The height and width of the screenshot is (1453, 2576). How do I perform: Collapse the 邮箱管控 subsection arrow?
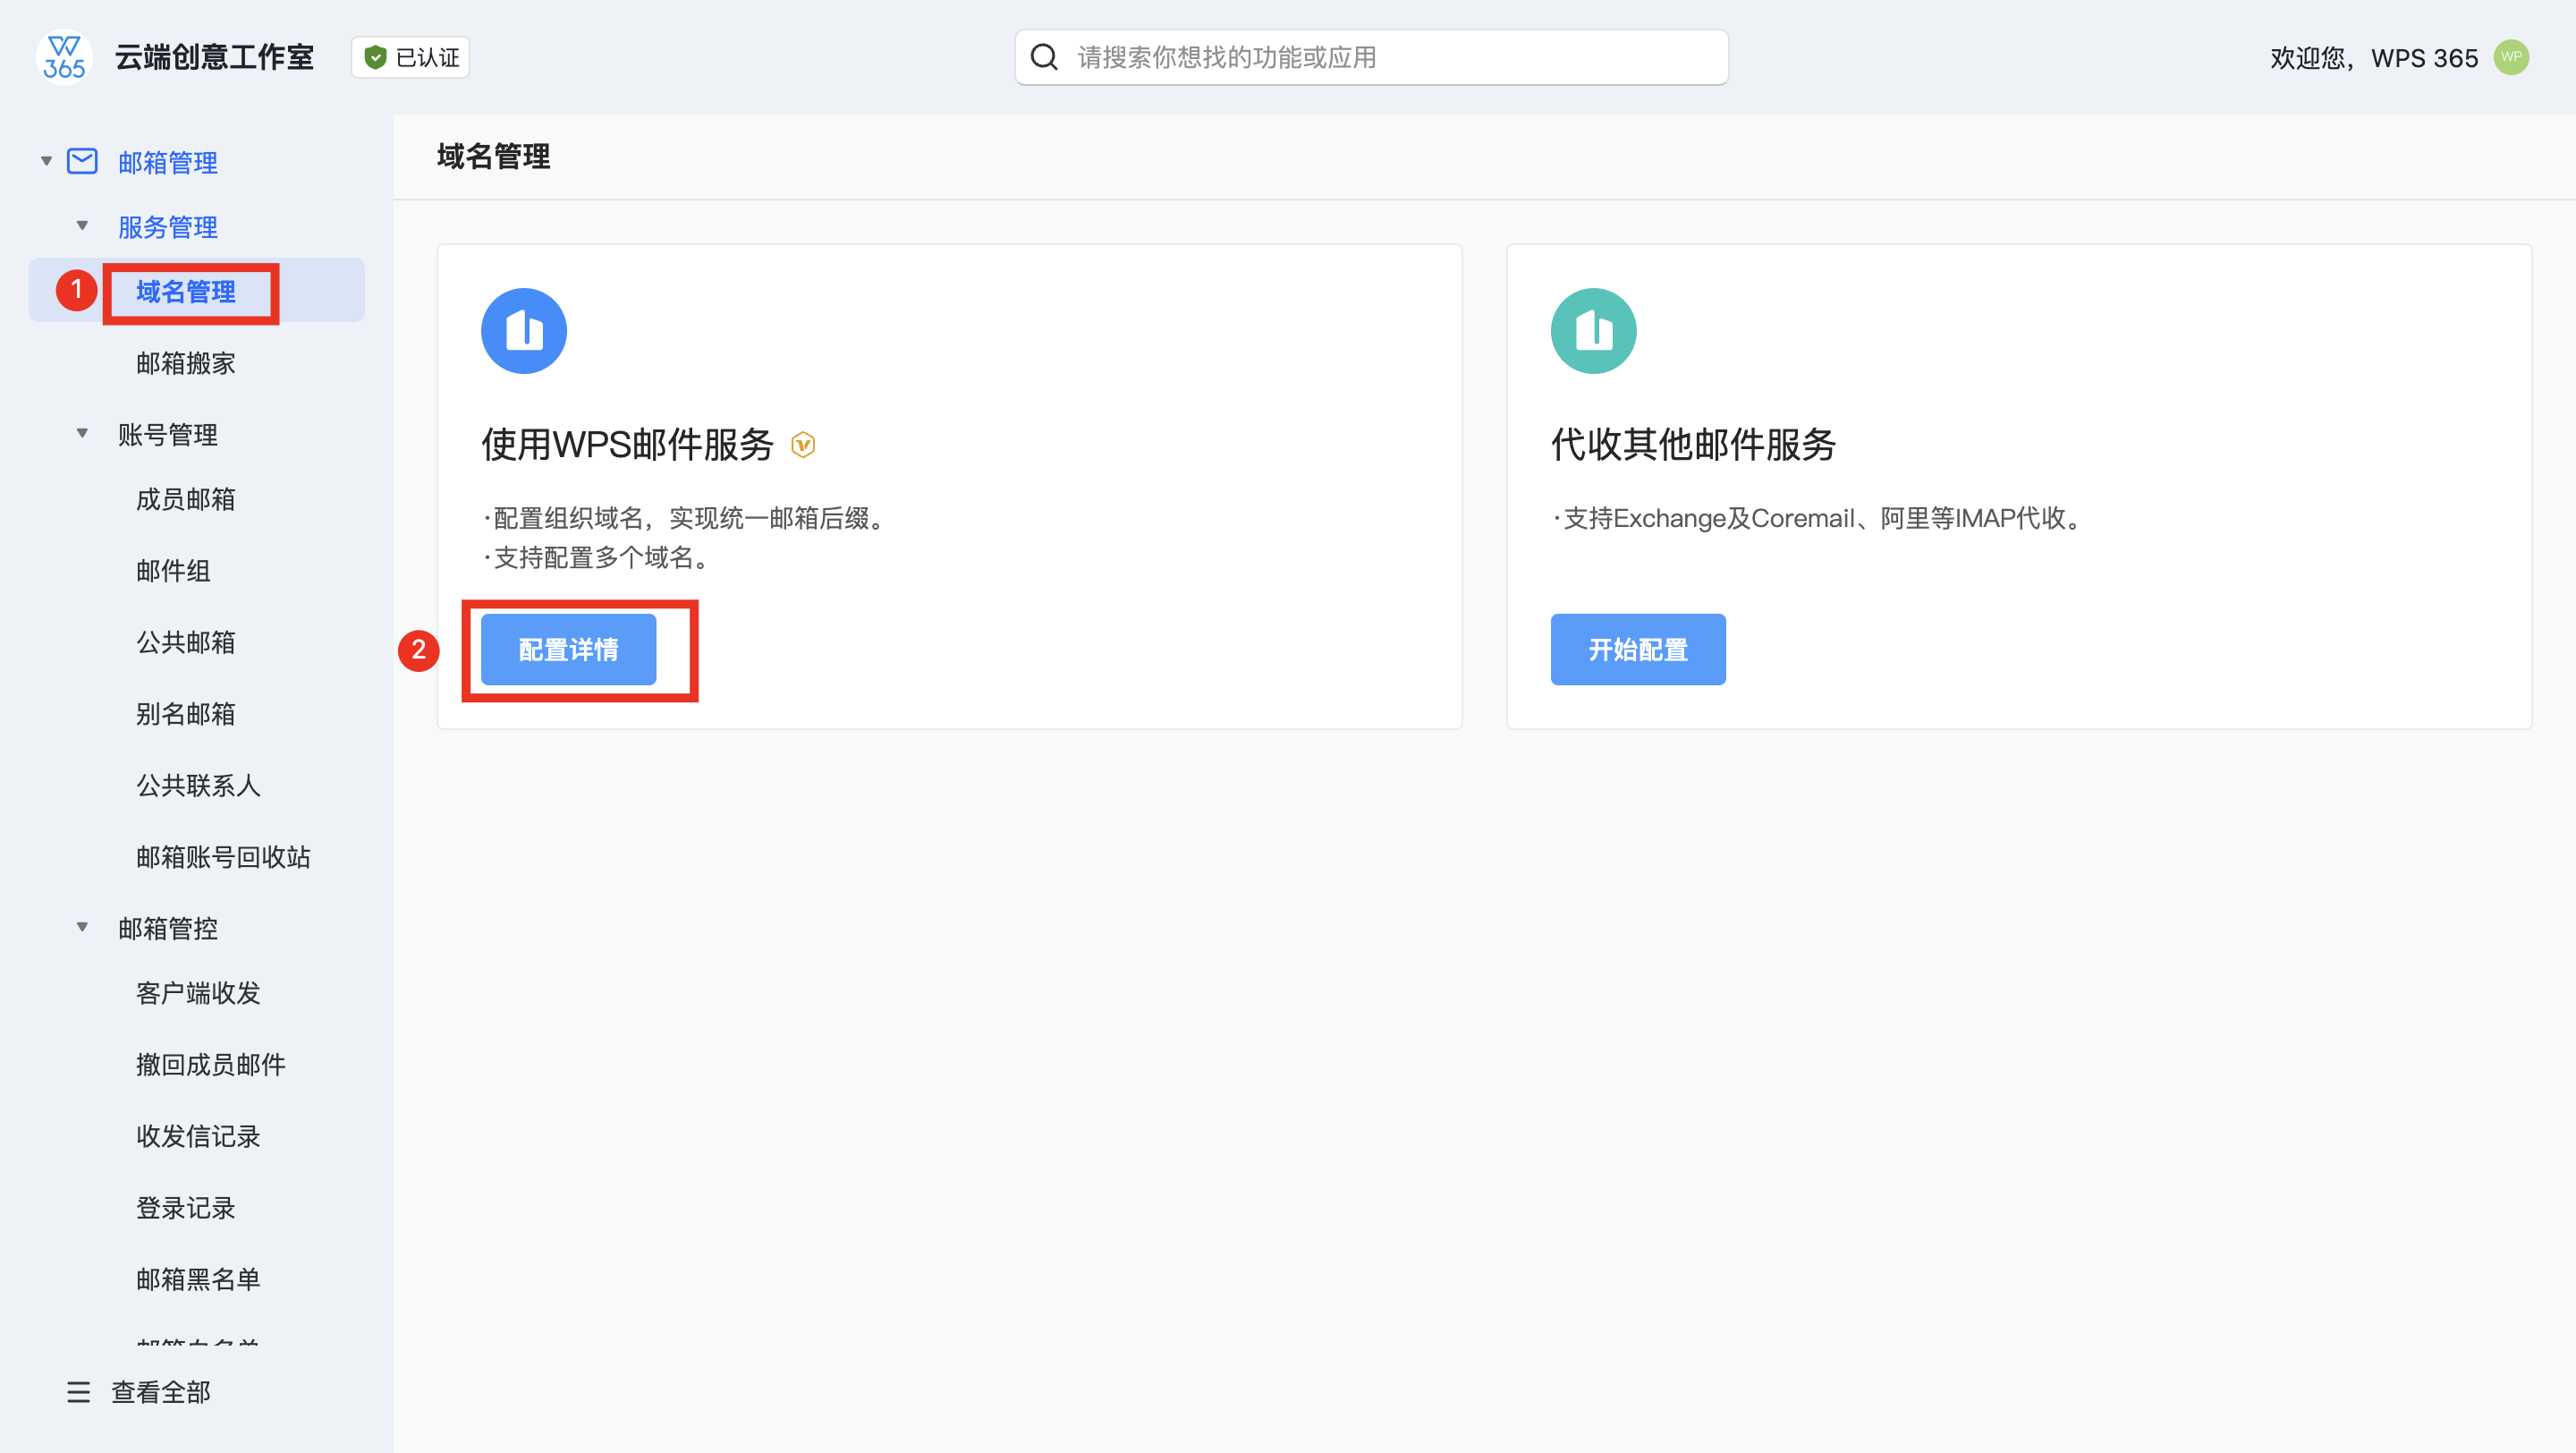(x=82, y=928)
